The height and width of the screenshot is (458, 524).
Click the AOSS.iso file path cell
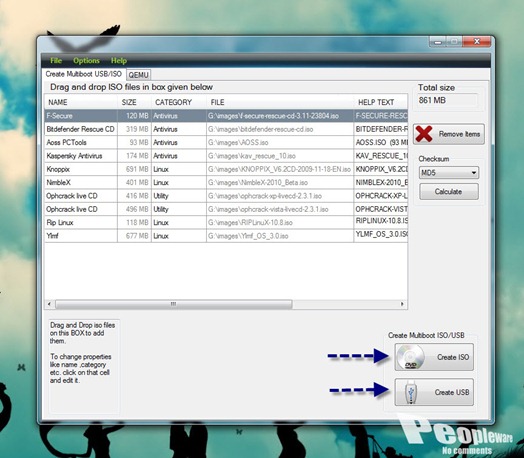(280, 142)
